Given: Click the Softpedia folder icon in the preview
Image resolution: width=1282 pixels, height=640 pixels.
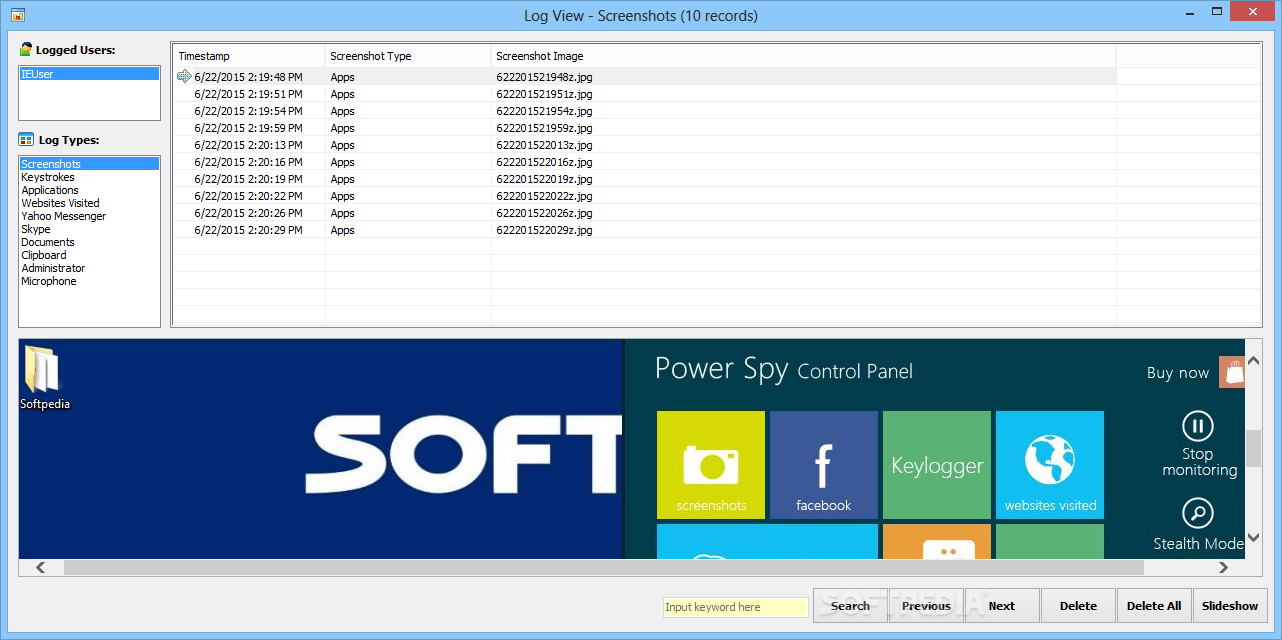Looking at the screenshot, I should [42, 369].
